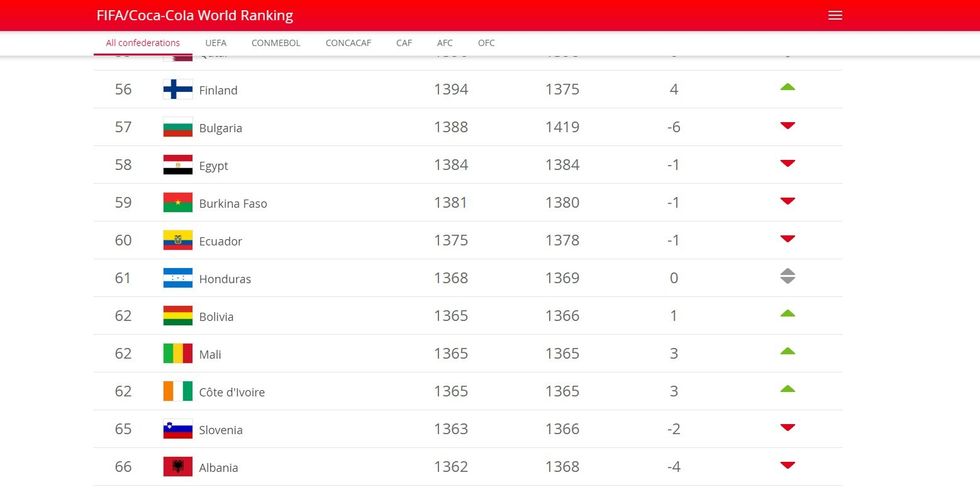Click the green up arrow in the Finland row
The height and width of the screenshot is (489, 980).
787,88
